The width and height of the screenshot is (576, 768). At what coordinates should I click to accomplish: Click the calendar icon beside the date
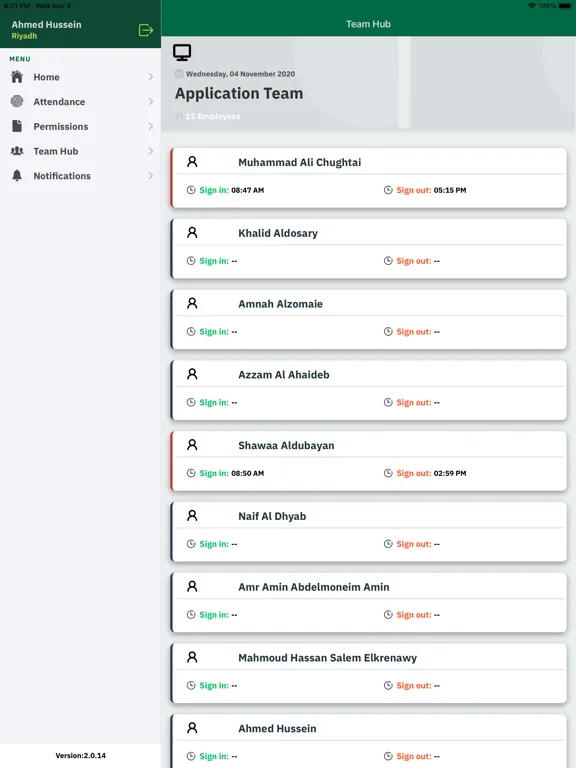(x=179, y=74)
